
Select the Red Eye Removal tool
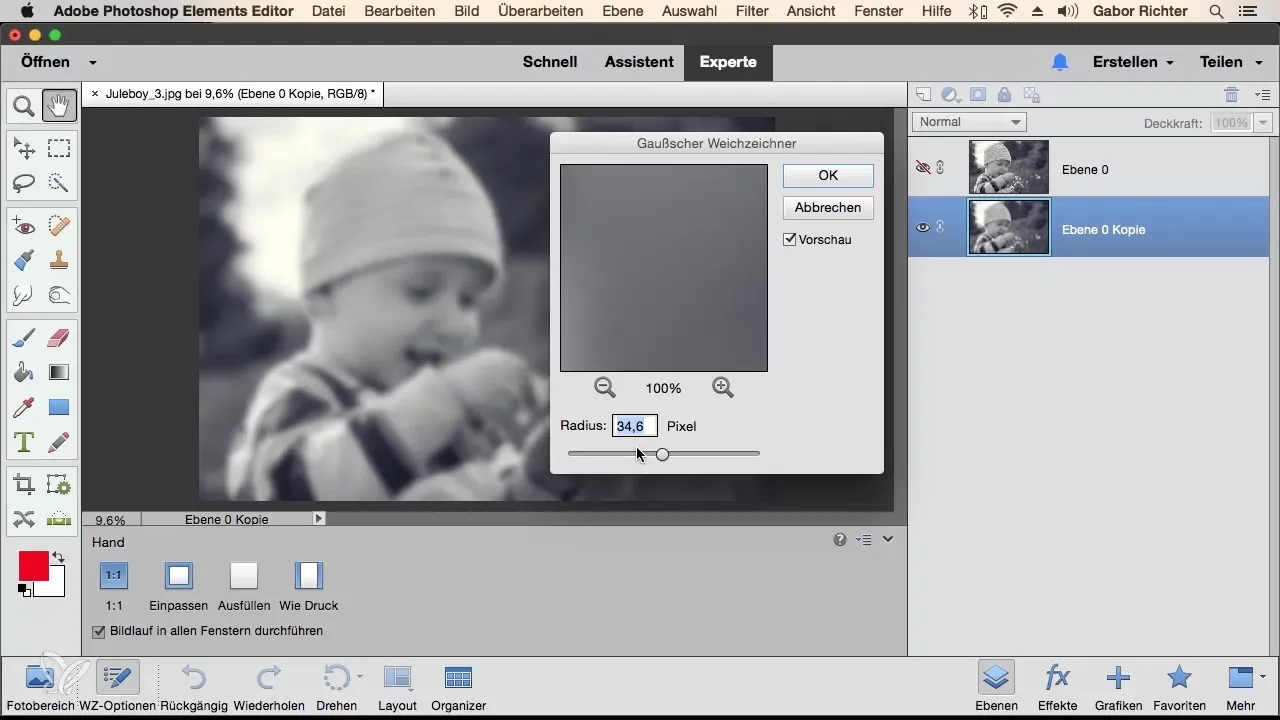pos(24,225)
